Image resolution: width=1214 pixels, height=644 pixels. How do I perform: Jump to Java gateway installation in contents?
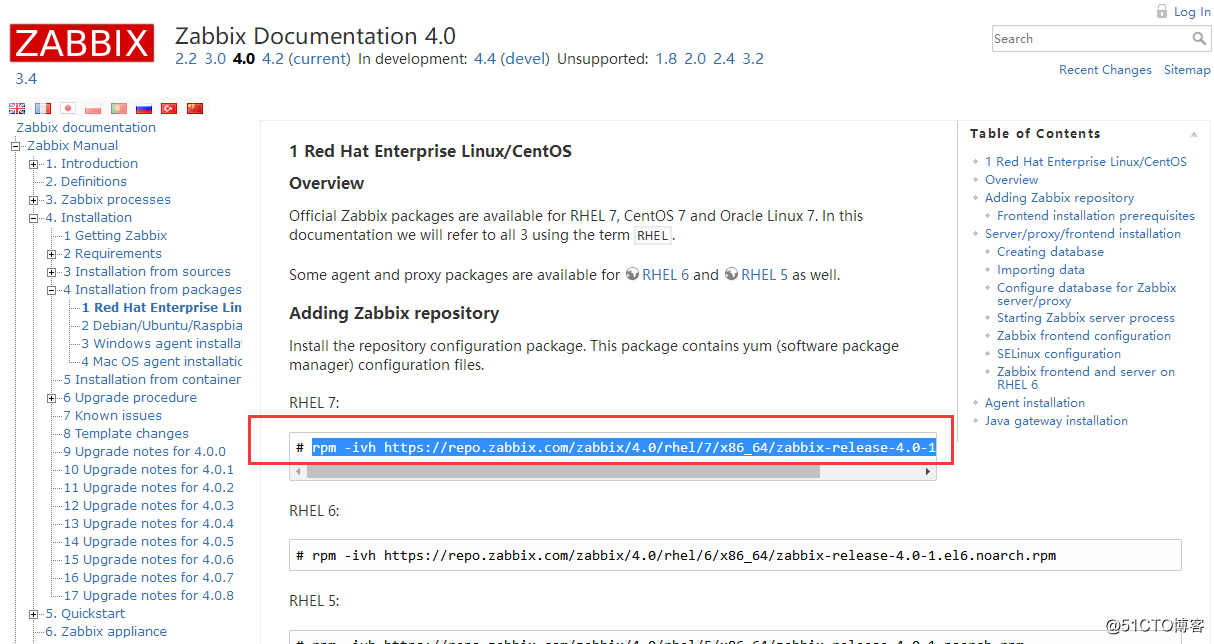tap(1056, 421)
